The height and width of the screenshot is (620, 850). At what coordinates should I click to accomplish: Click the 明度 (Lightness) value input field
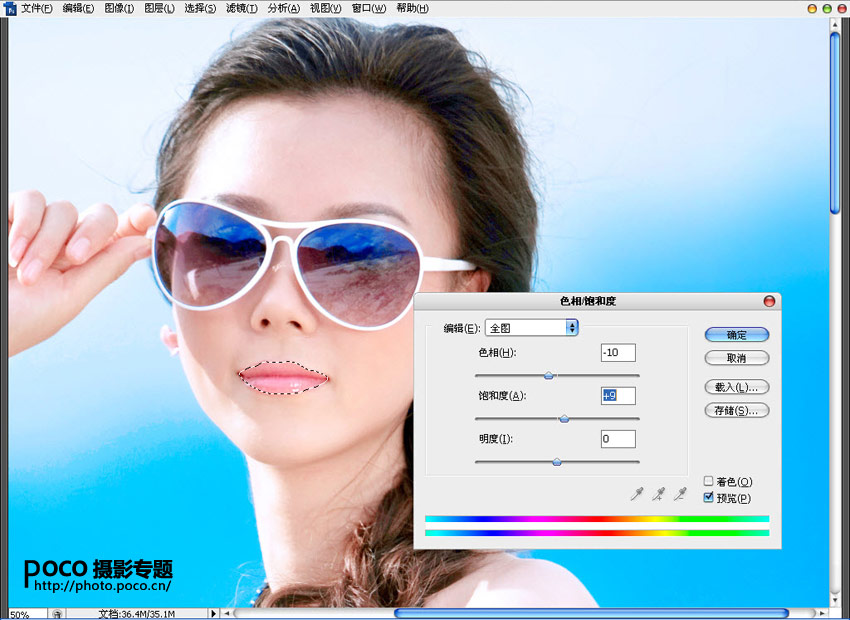point(618,439)
